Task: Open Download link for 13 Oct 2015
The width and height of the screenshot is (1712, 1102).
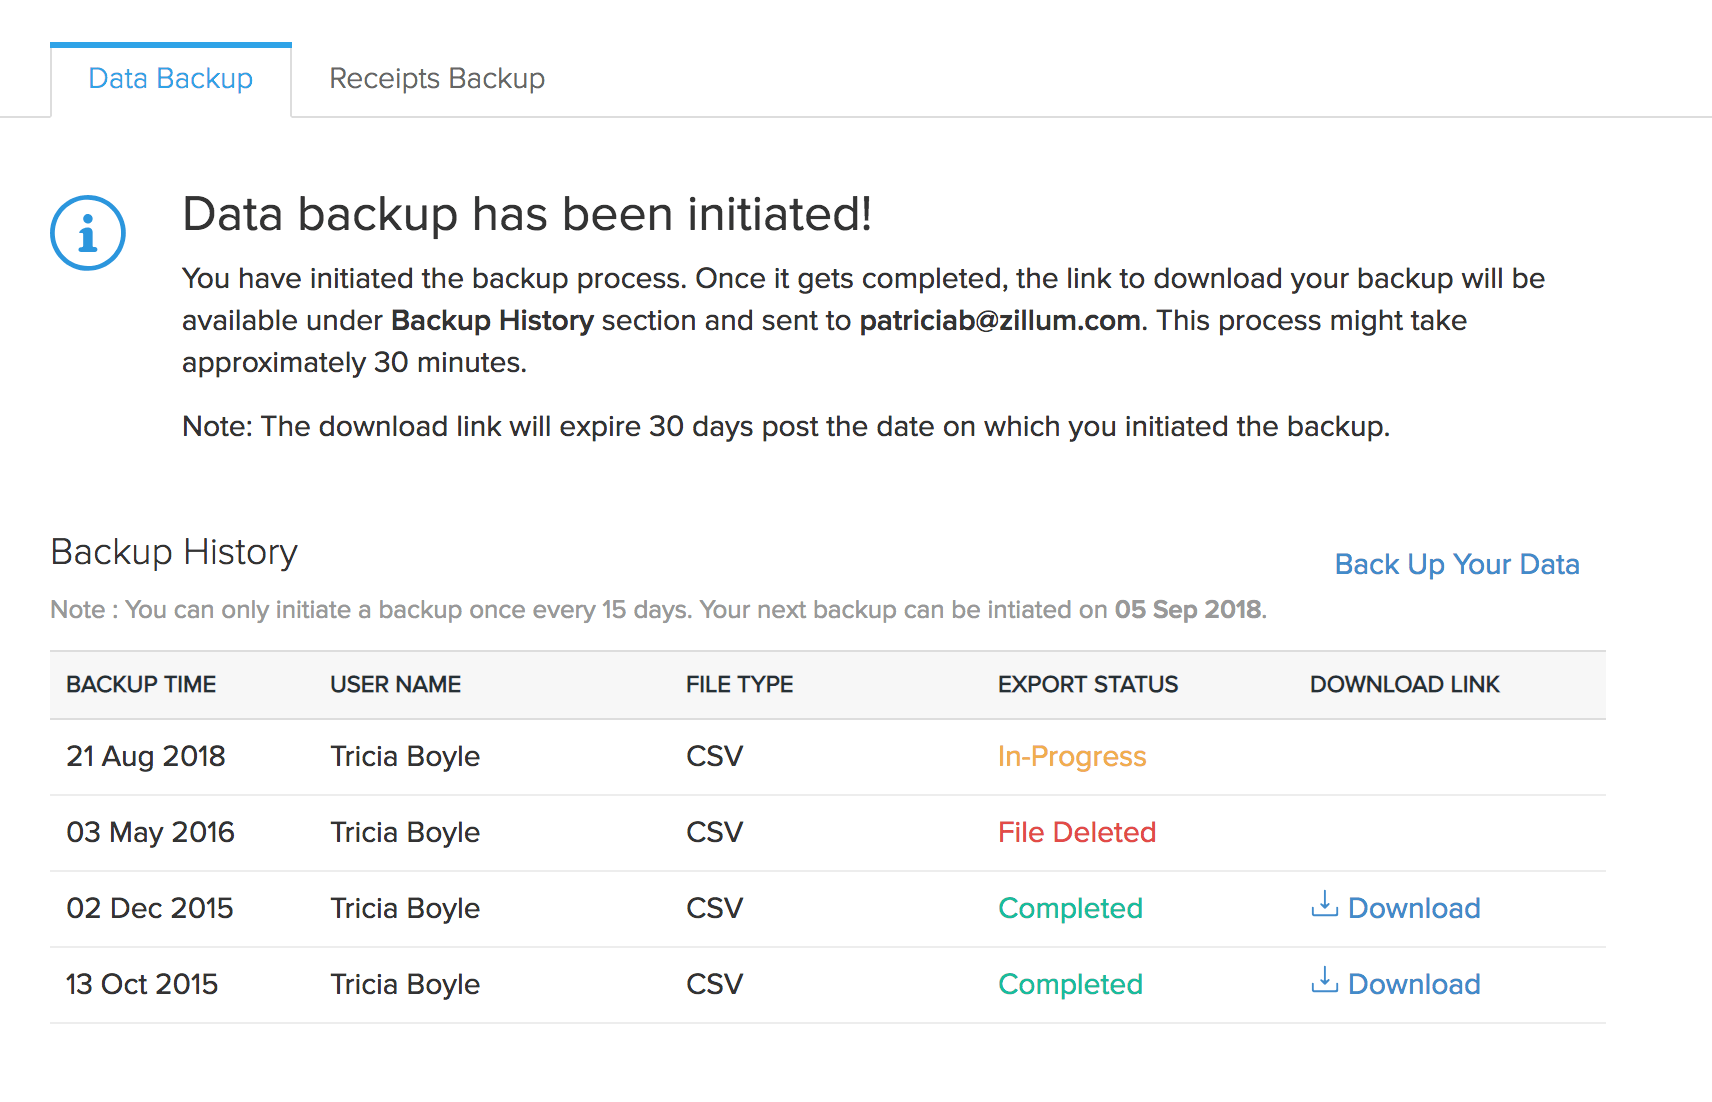Action: 1414,984
